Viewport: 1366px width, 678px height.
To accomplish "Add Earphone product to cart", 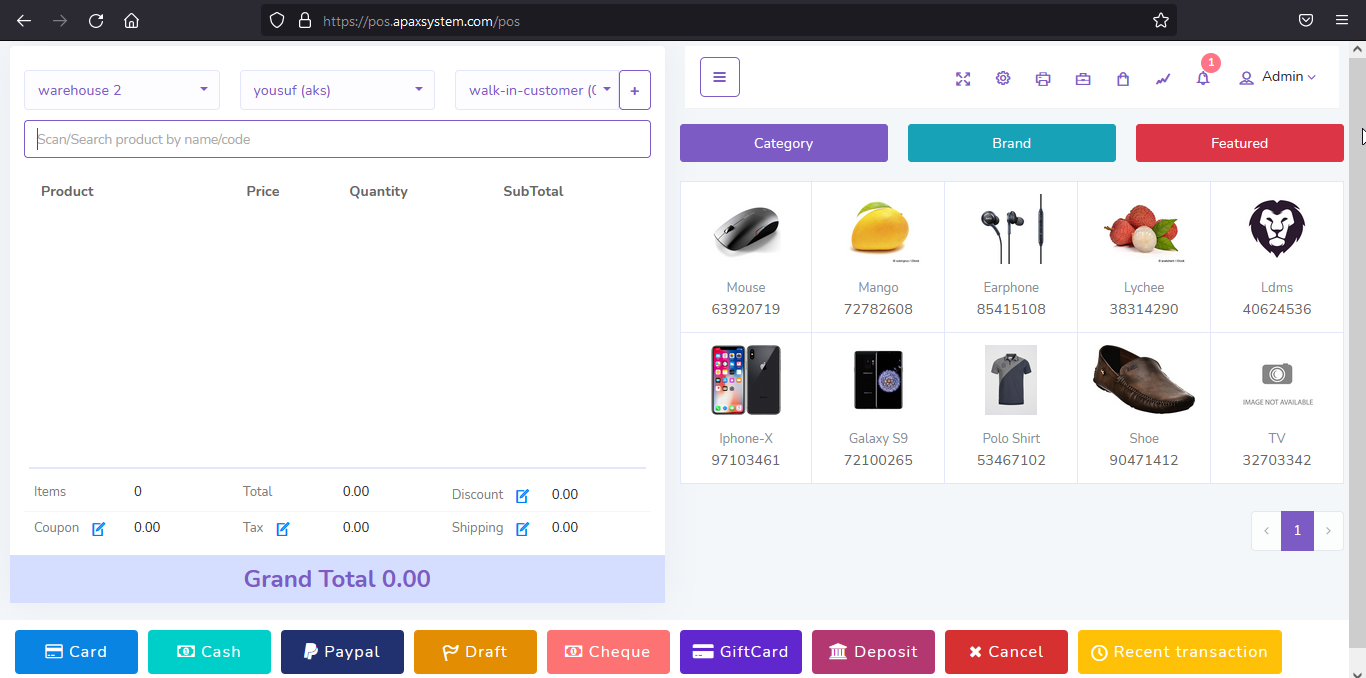I will pyautogui.click(x=1011, y=257).
